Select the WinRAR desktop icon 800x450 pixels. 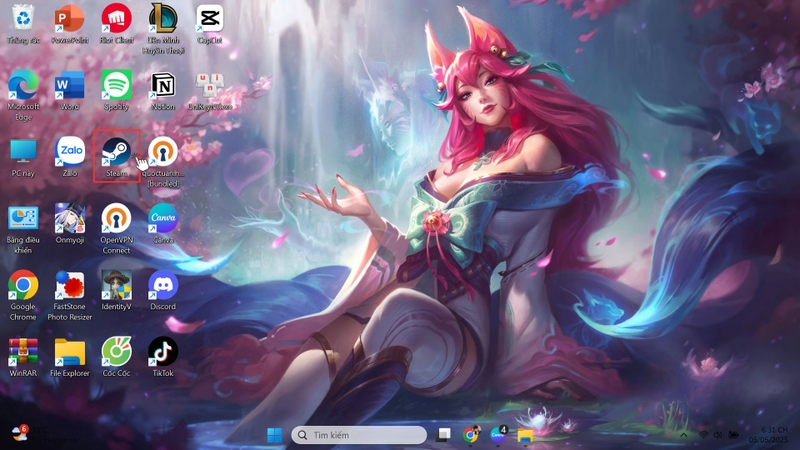pos(23,357)
